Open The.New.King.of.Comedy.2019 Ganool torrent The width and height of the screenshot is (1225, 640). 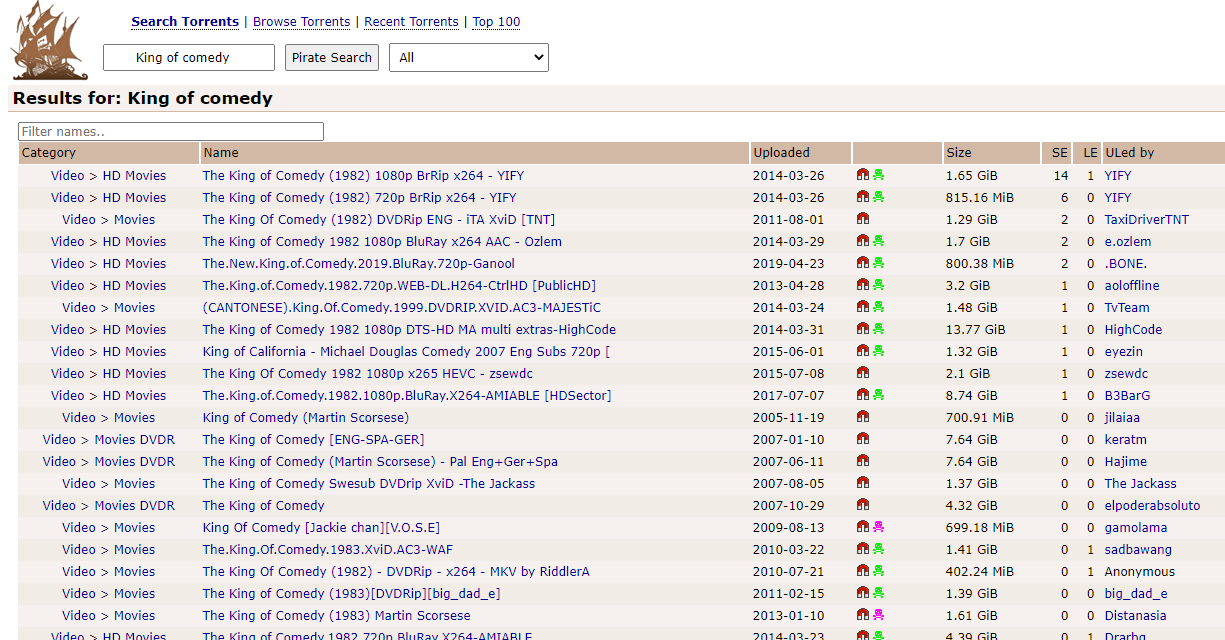(358, 263)
